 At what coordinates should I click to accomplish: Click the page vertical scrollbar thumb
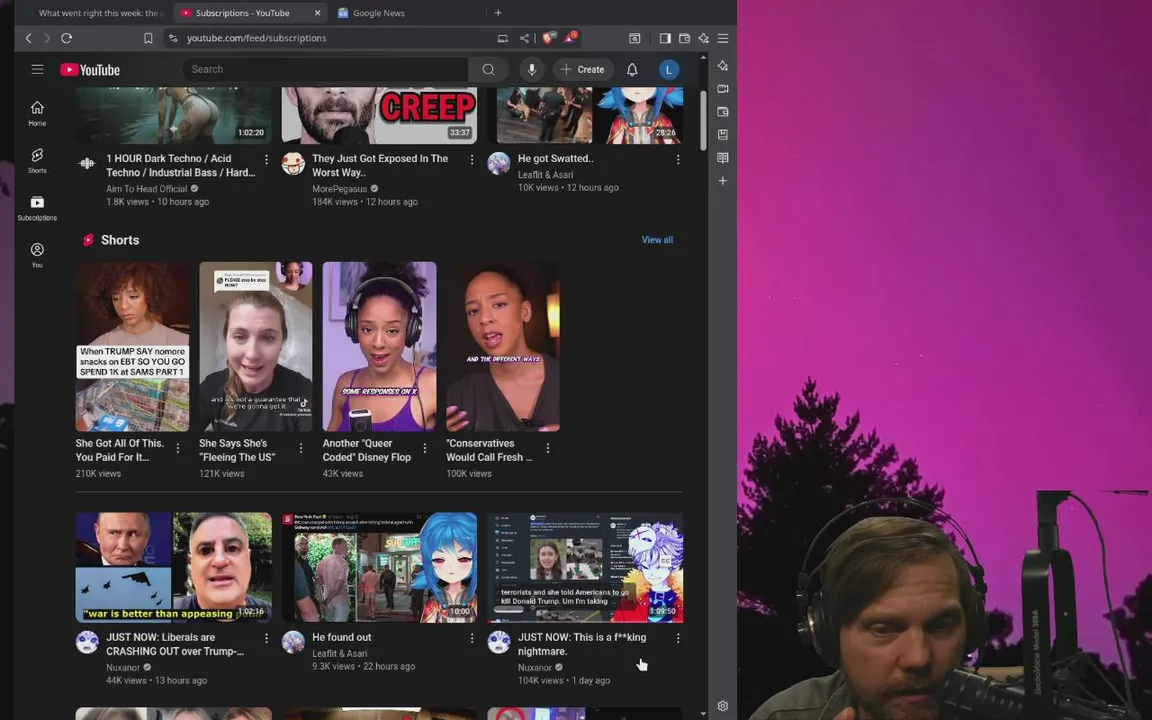tap(703, 120)
